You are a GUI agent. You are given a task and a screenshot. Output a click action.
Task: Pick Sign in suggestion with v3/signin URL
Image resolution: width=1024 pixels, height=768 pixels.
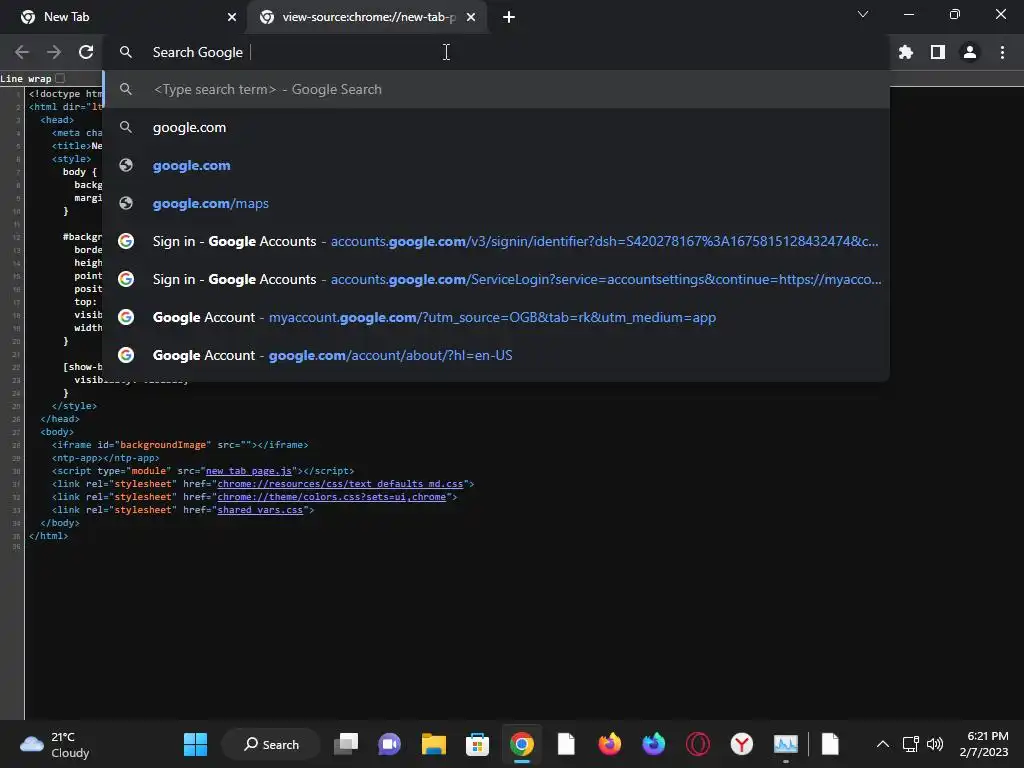496,241
